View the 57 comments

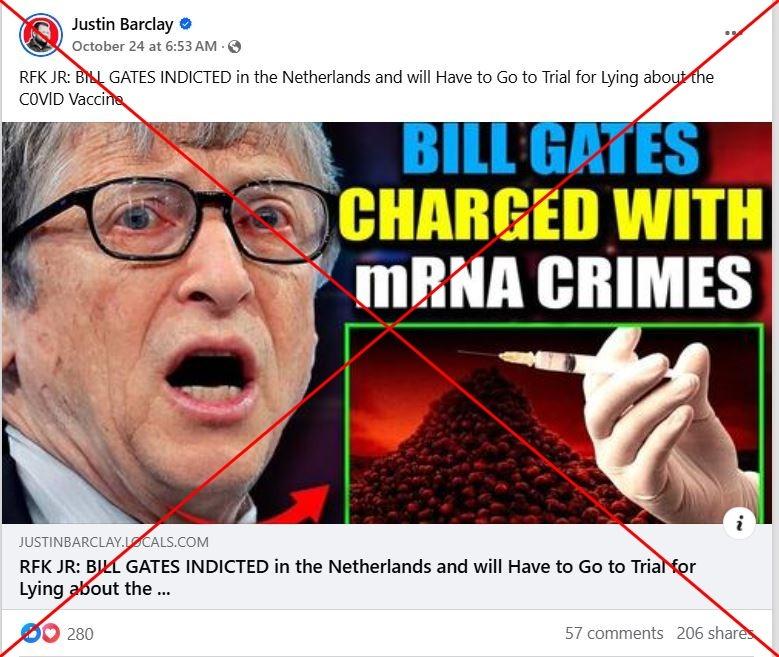pos(614,633)
